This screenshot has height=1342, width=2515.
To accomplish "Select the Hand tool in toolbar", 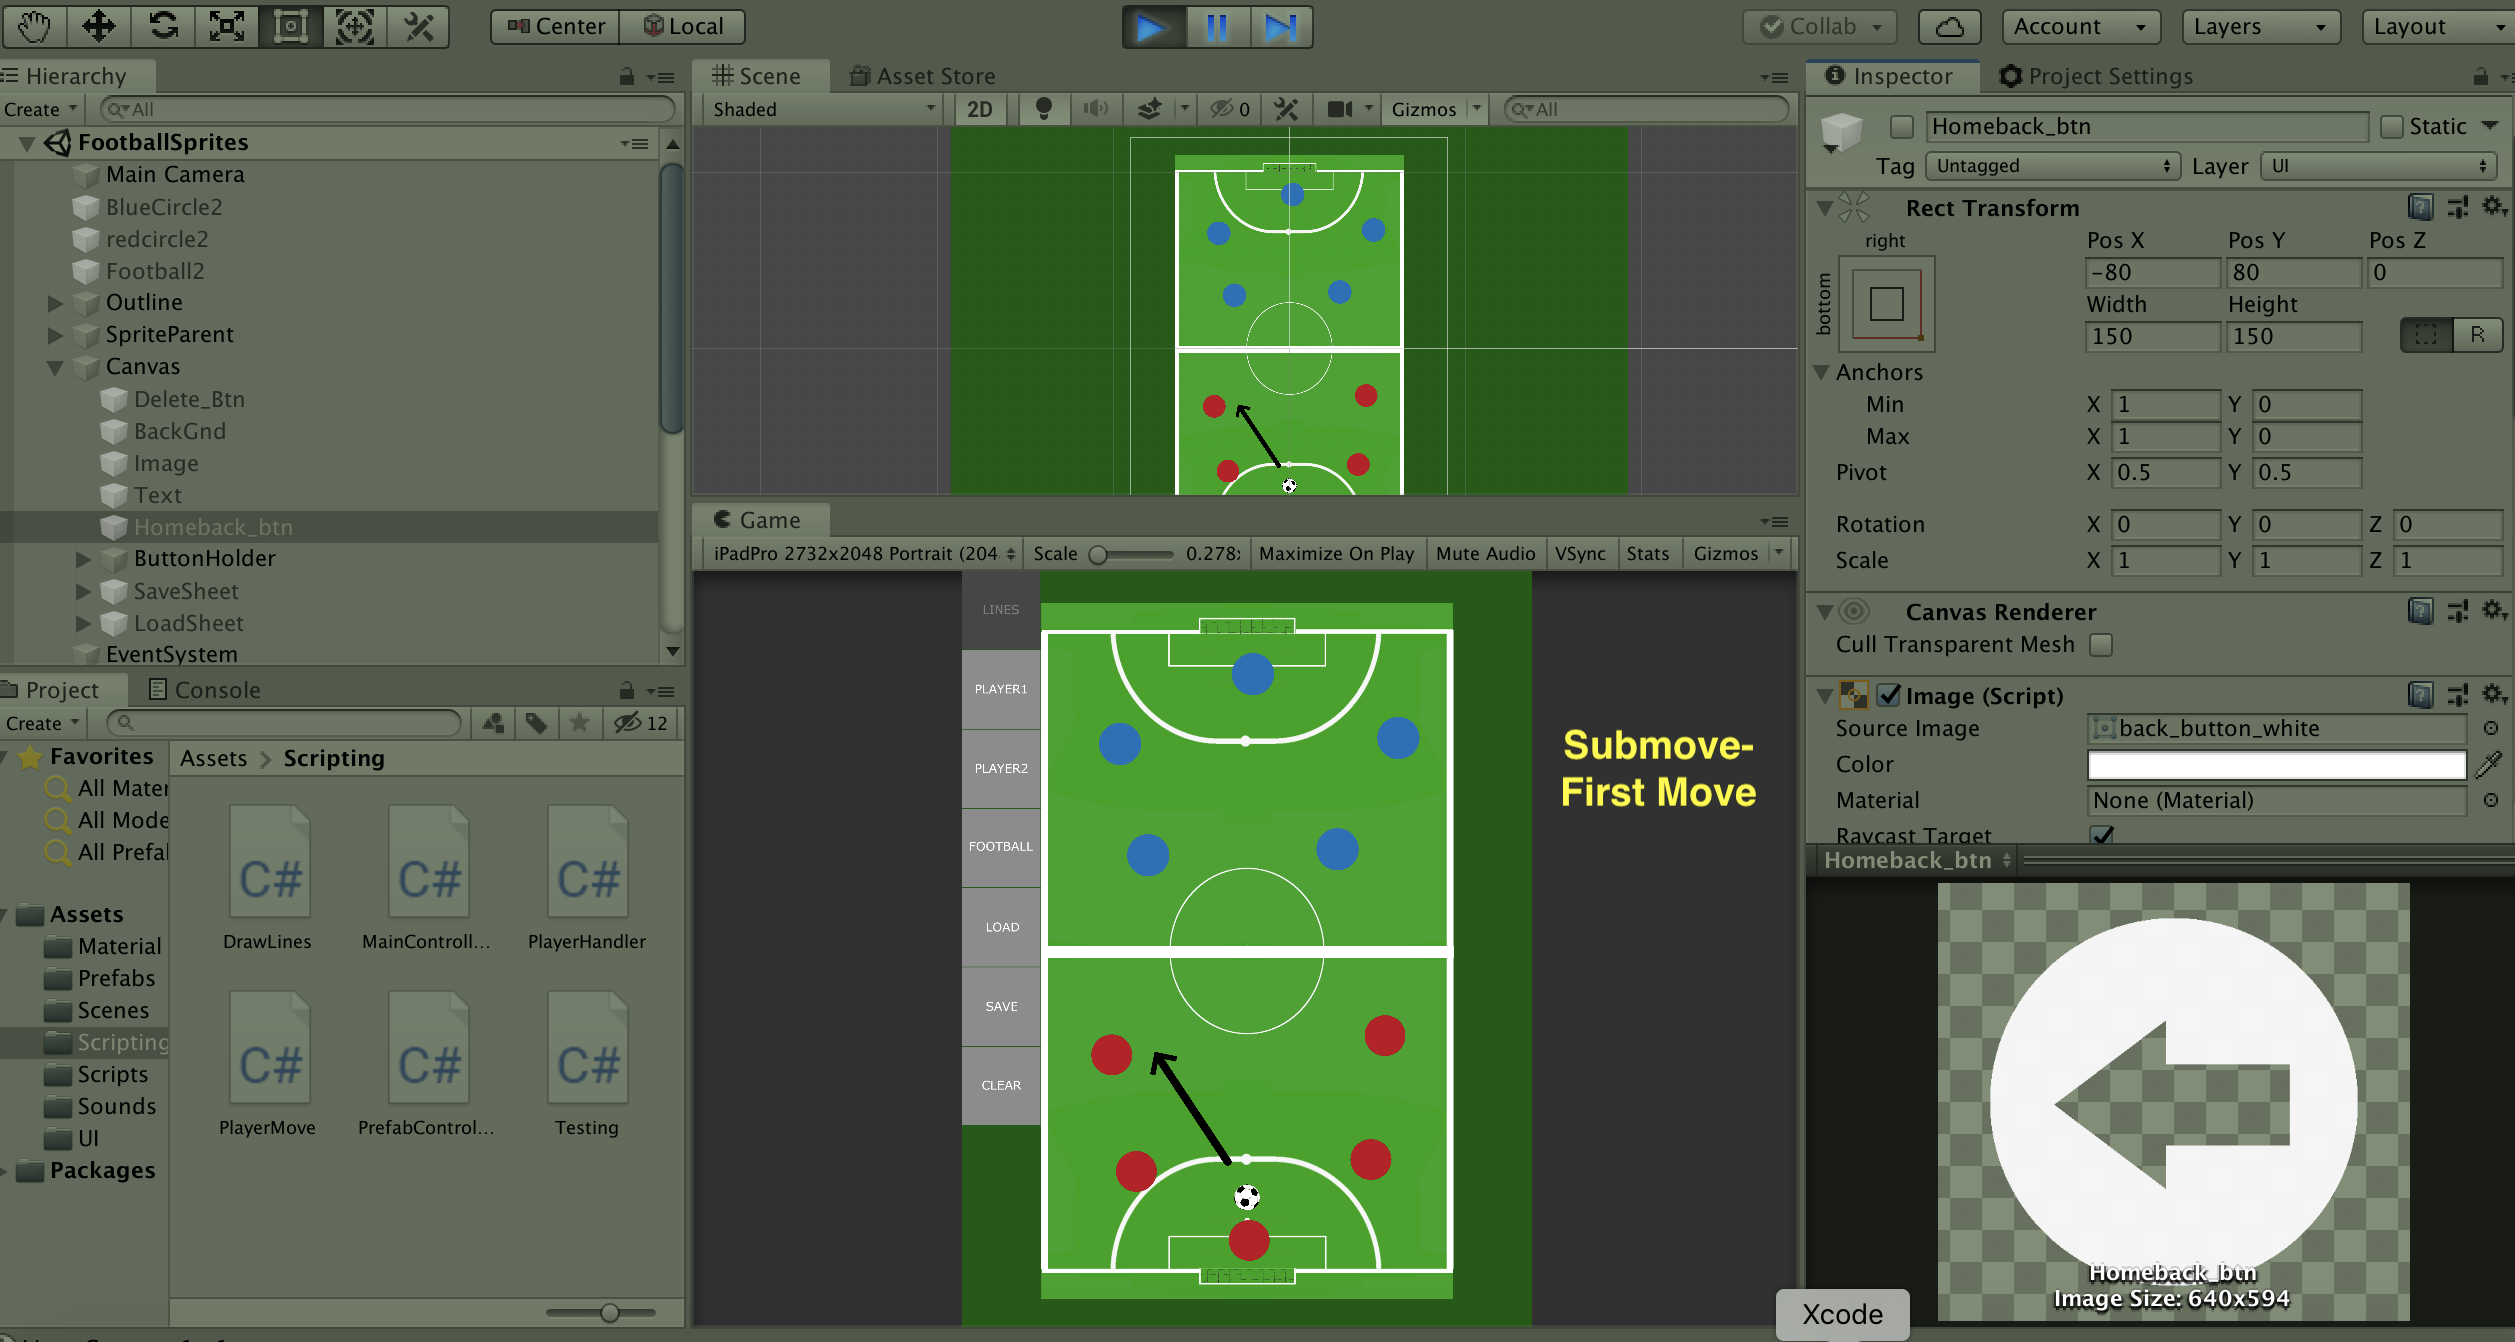I will pyautogui.click(x=34, y=26).
